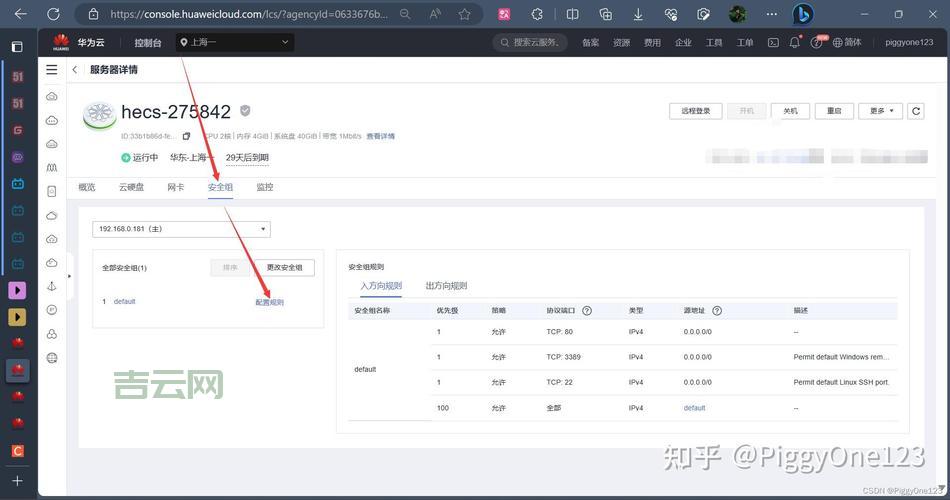The image size is (950, 500).
Task: Expand the 上海一 region dropdown
Action: [234, 42]
